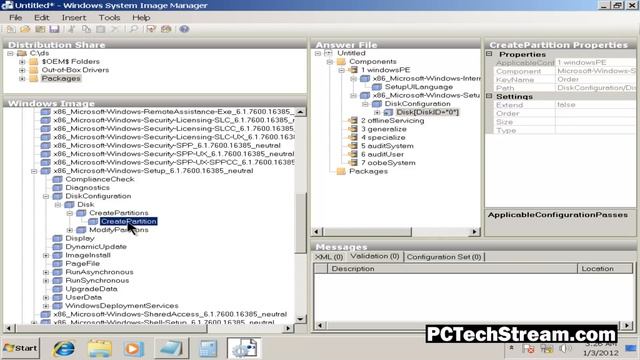Image resolution: width=640 pixels, height=360 pixels.
Task: Switch to the Configuration Set (0) tab
Action: click(444, 257)
